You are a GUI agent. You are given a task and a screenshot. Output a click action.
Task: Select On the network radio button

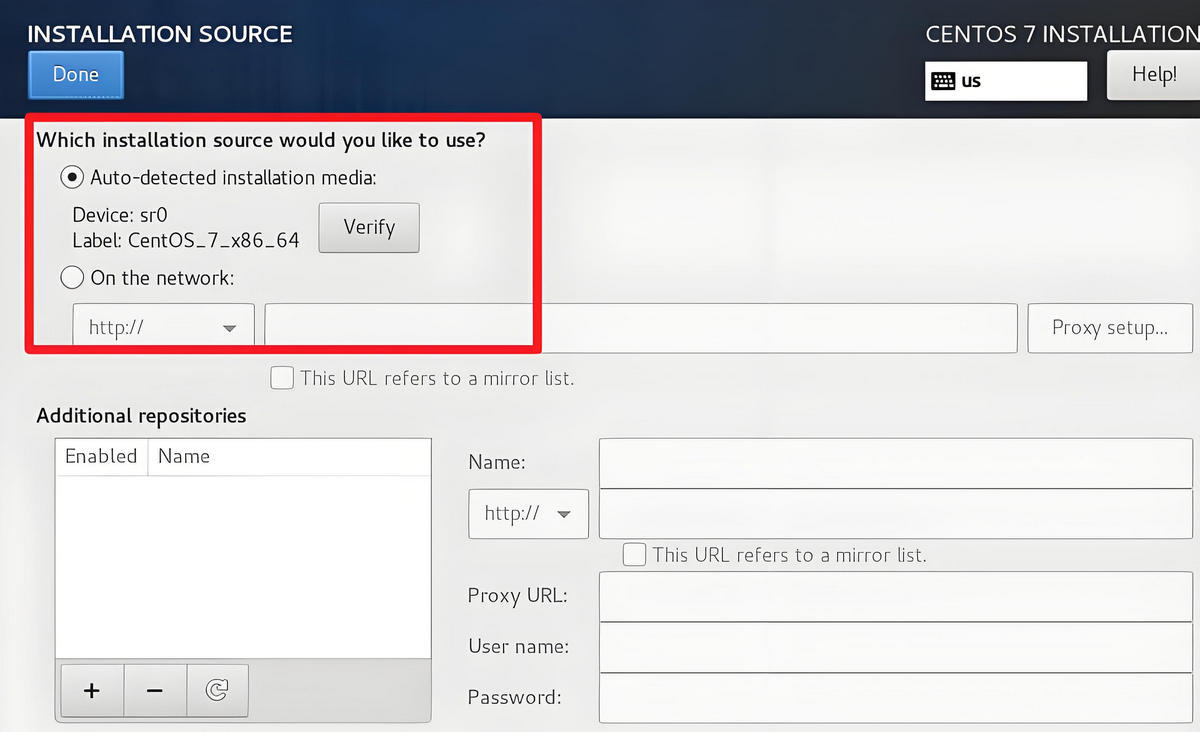[x=72, y=277]
